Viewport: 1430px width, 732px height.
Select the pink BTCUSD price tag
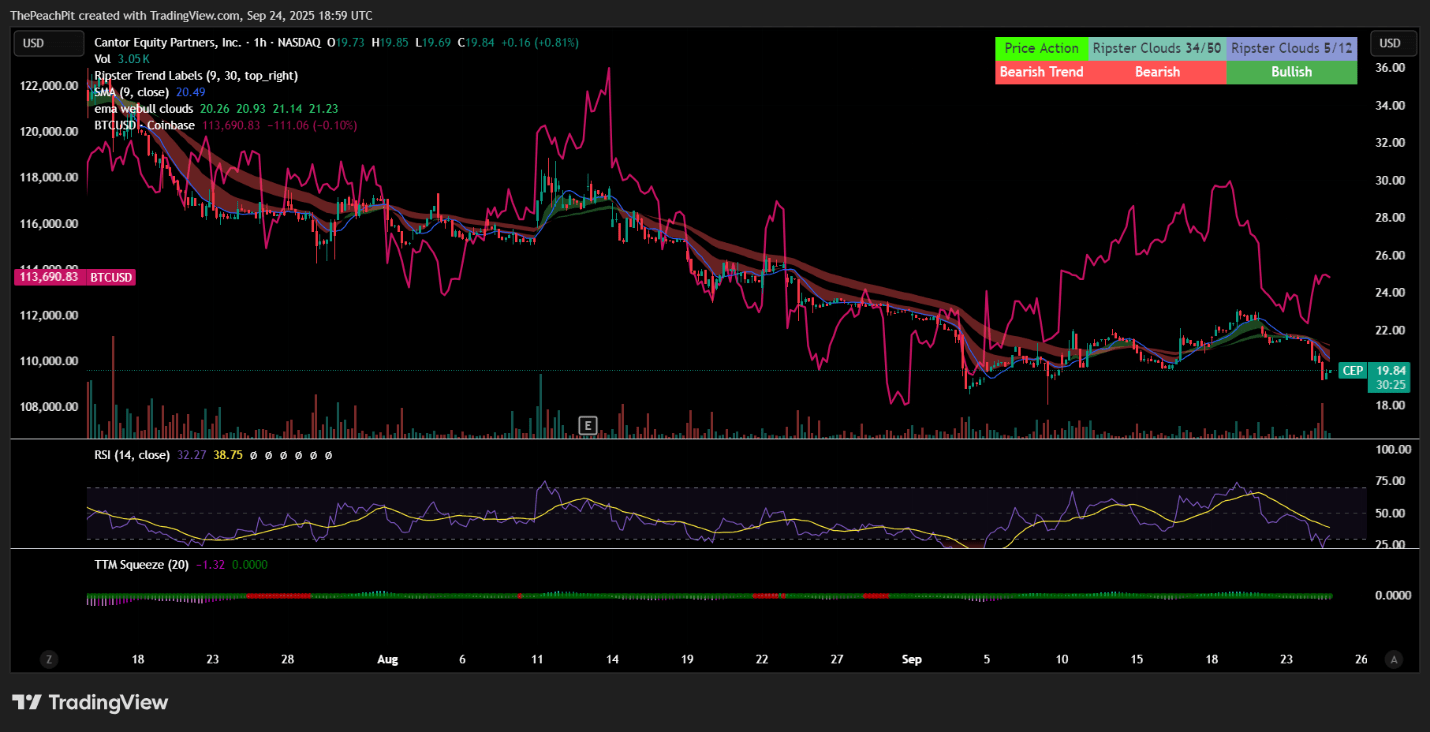(x=74, y=277)
